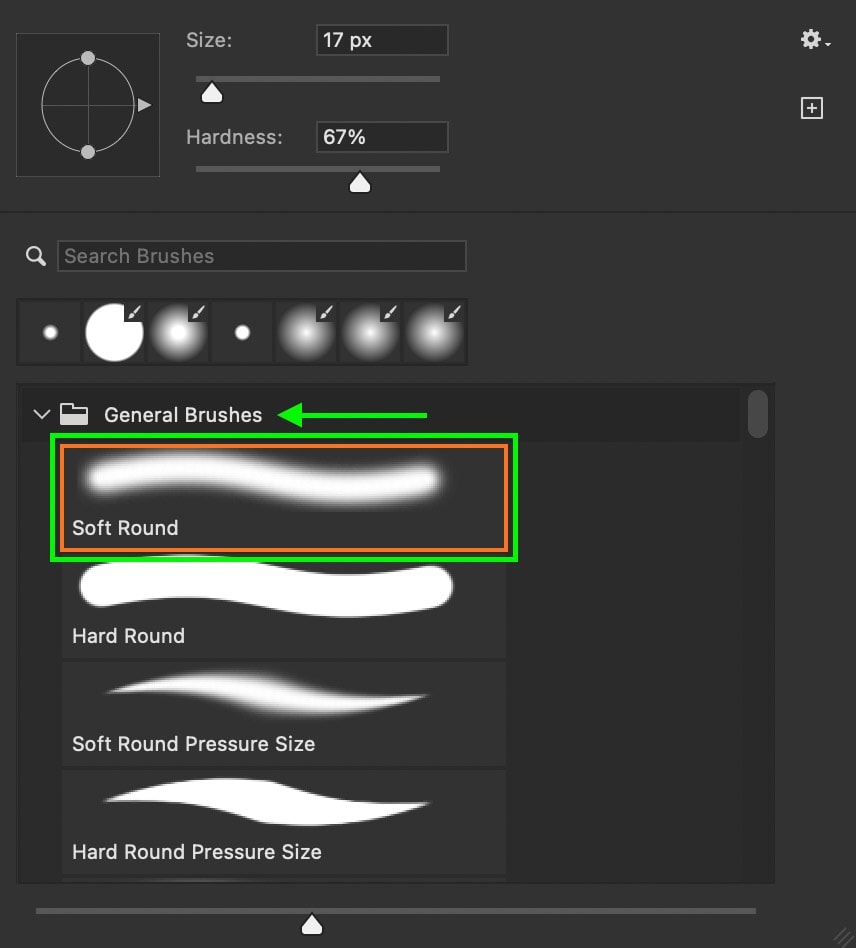Click the brush angle arrow handle
856x948 pixels.
[144, 105]
